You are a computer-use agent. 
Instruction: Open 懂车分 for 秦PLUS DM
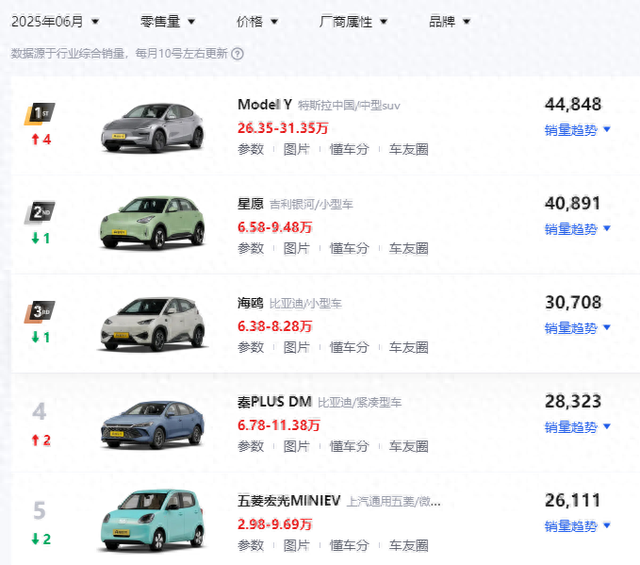pos(349,446)
